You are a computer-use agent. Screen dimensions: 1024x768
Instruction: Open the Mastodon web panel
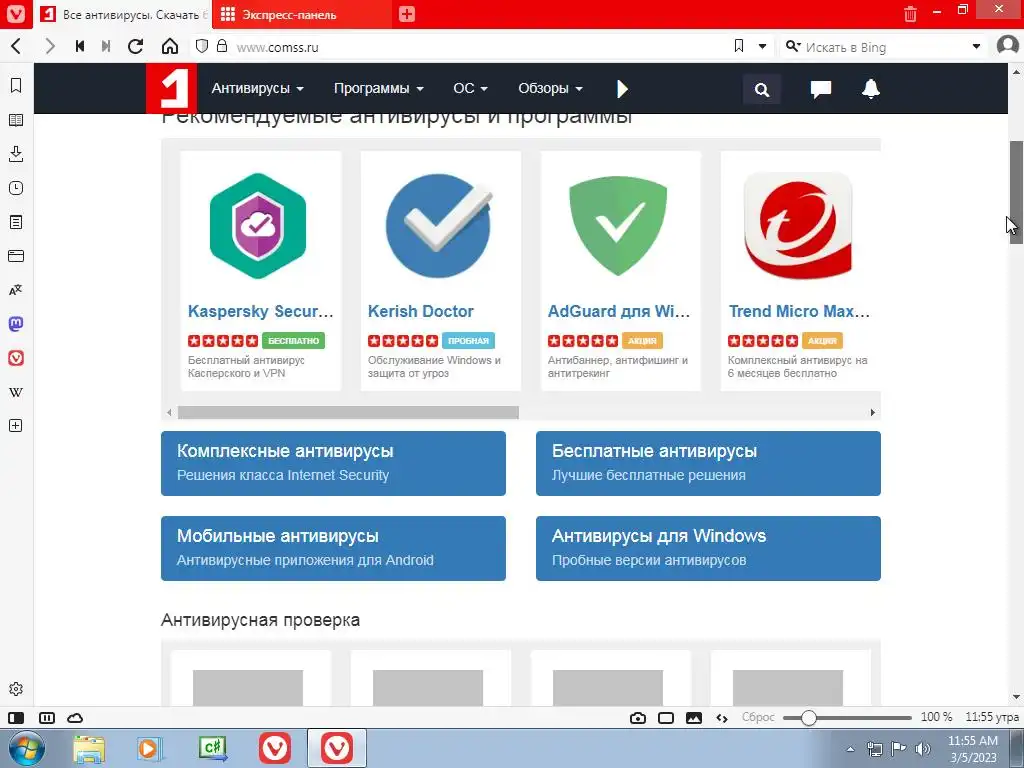(16, 324)
